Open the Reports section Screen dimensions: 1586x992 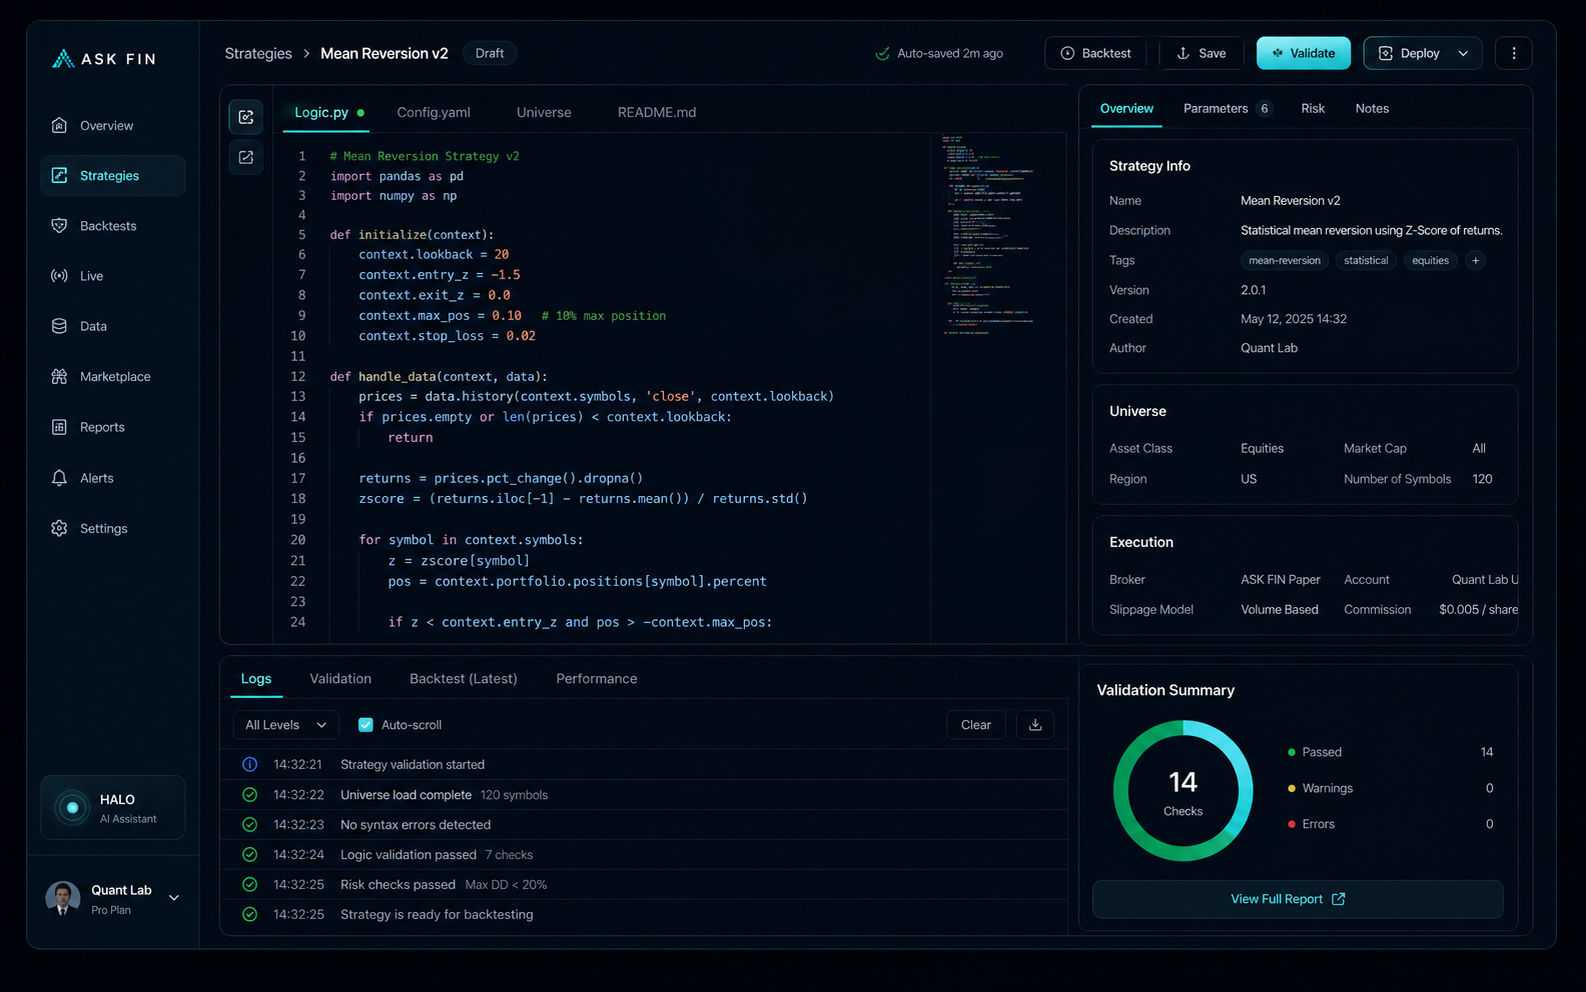click(112, 427)
